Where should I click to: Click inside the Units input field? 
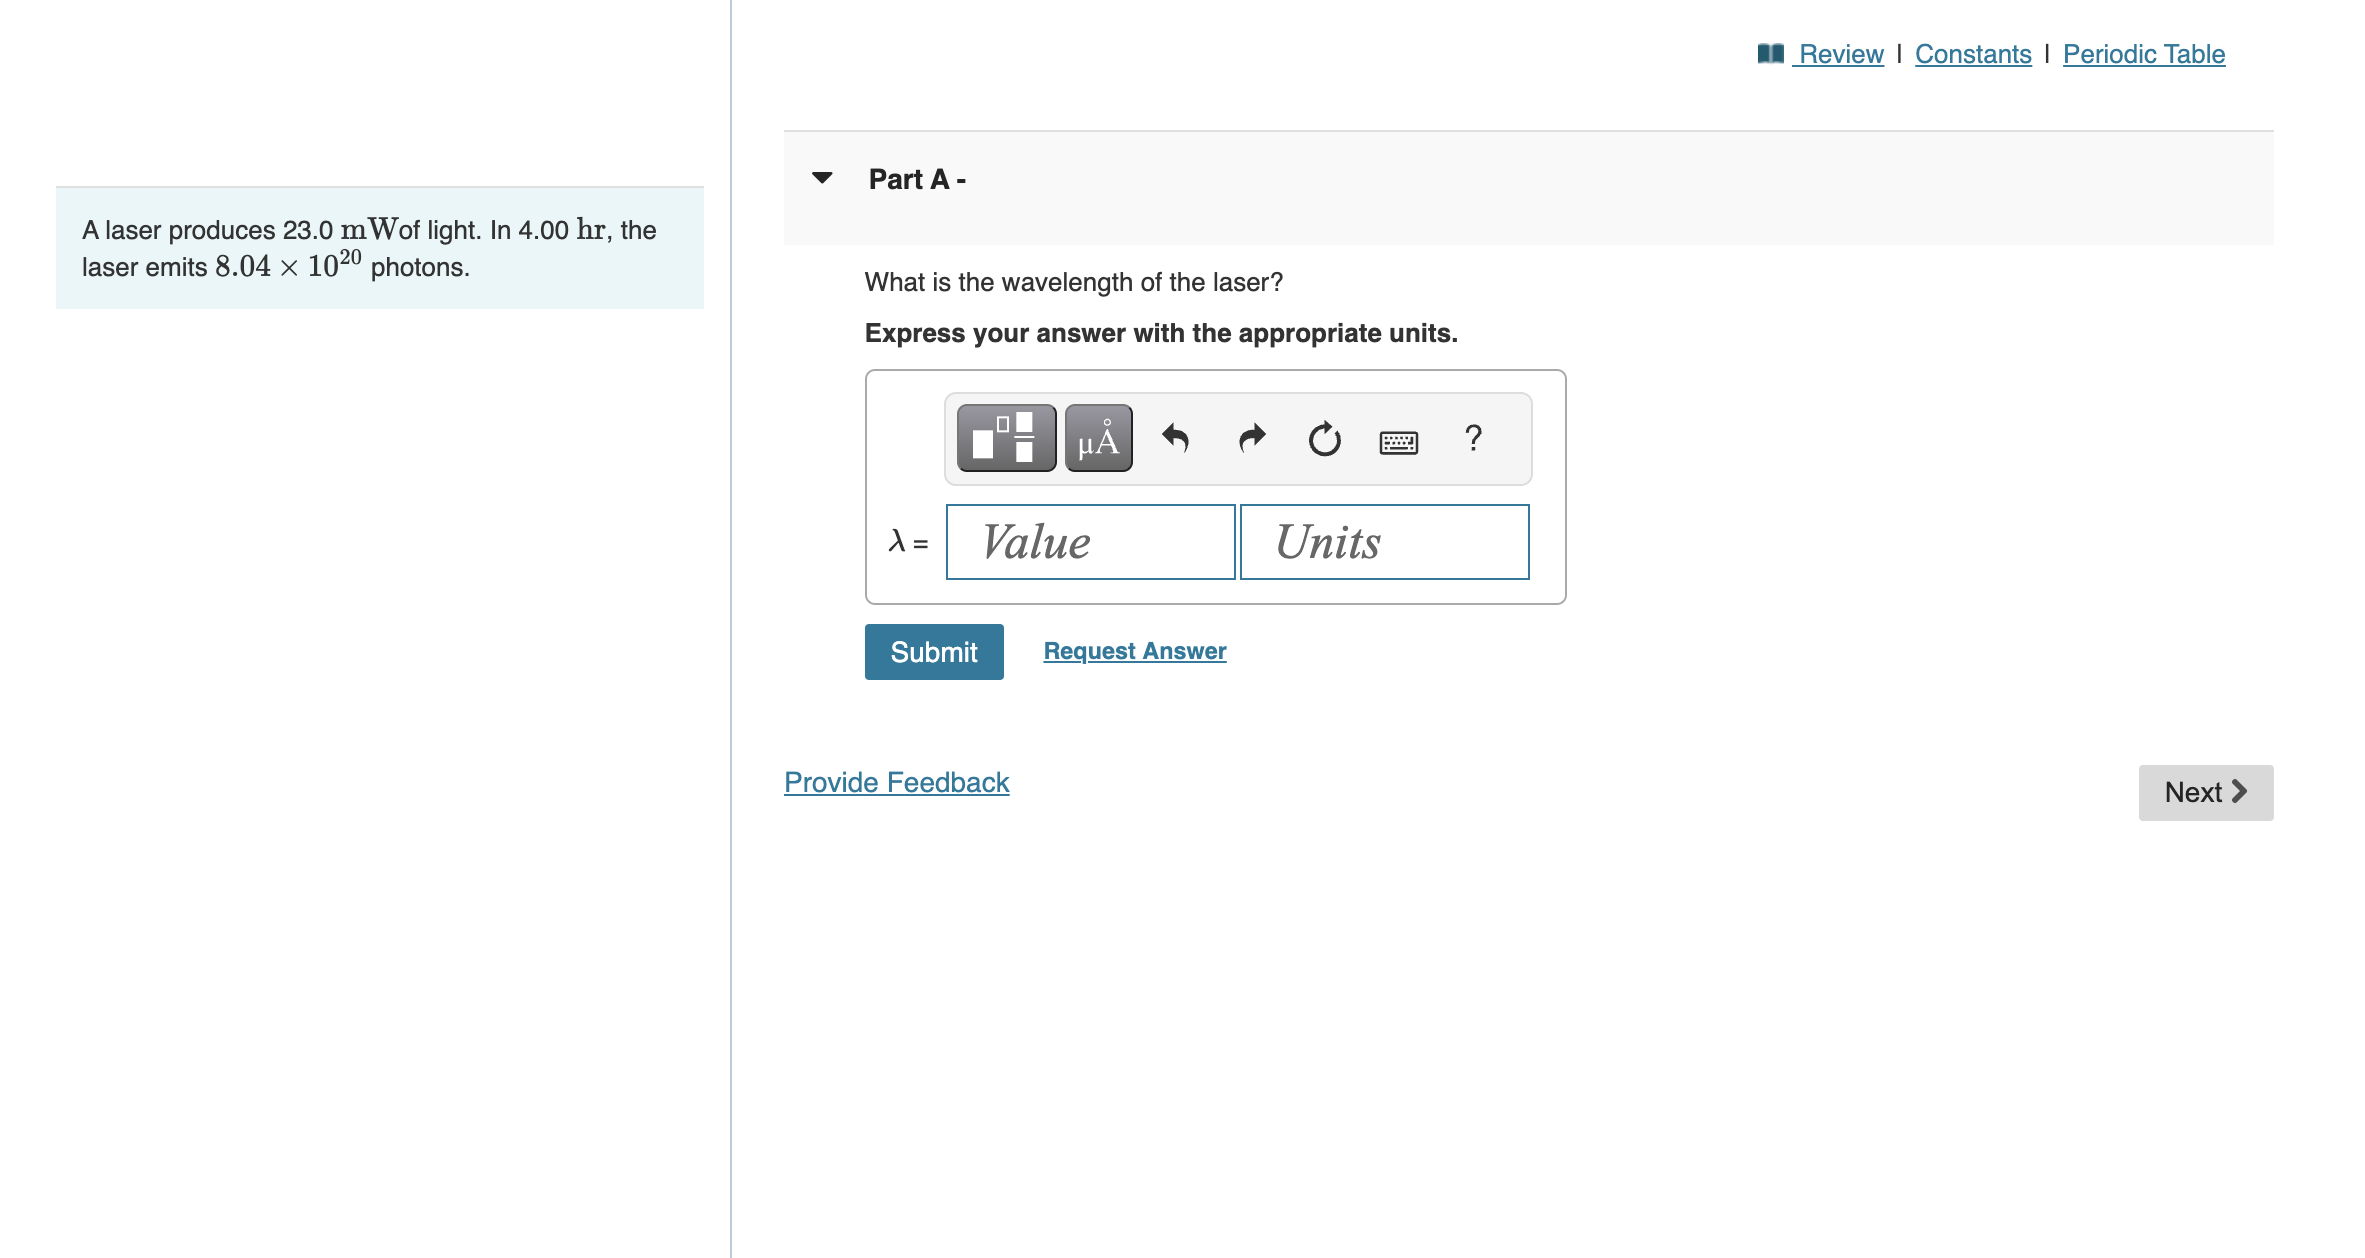point(1384,542)
